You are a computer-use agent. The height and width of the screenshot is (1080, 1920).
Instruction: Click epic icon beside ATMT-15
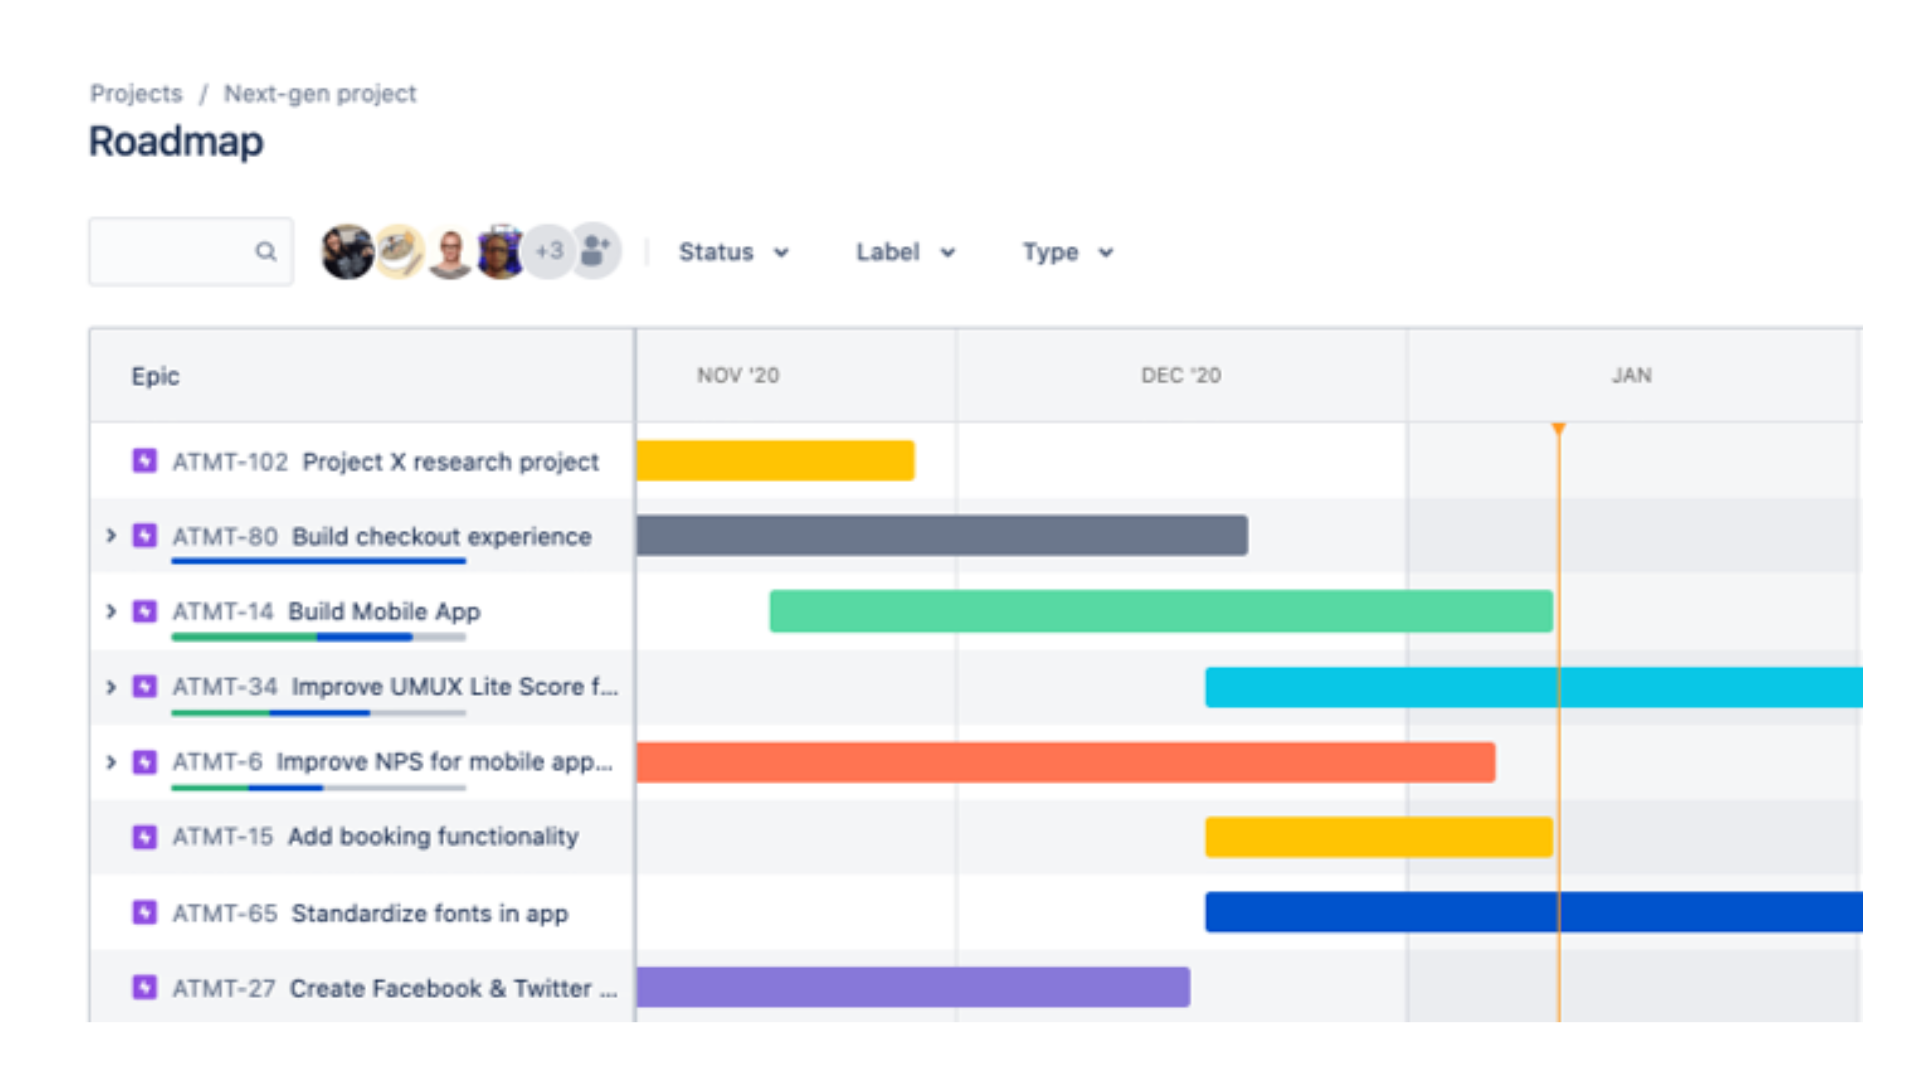(x=145, y=837)
